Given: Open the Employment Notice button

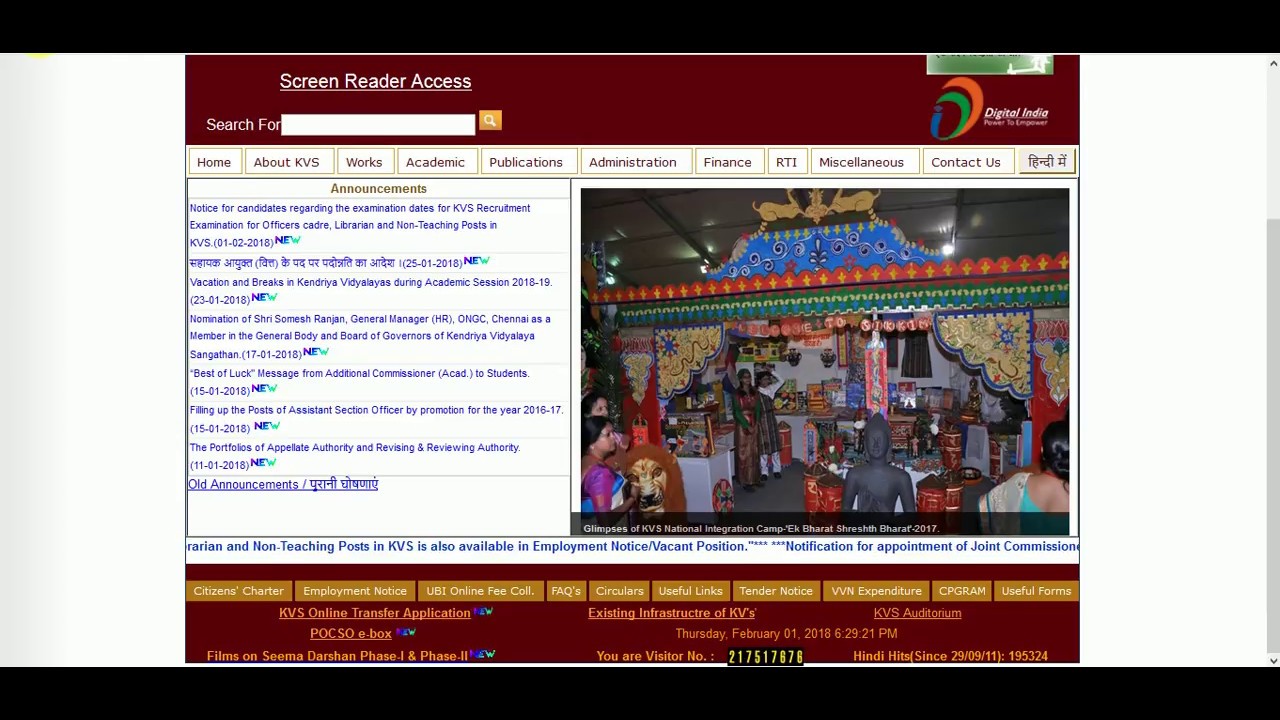Looking at the screenshot, I should pyautogui.click(x=355, y=591).
